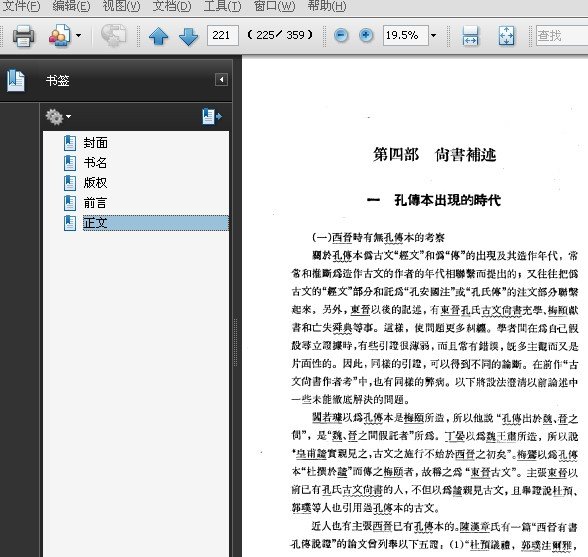The image size is (588, 557).
Task: Select the 前言 bookmark
Action: [x=96, y=203]
